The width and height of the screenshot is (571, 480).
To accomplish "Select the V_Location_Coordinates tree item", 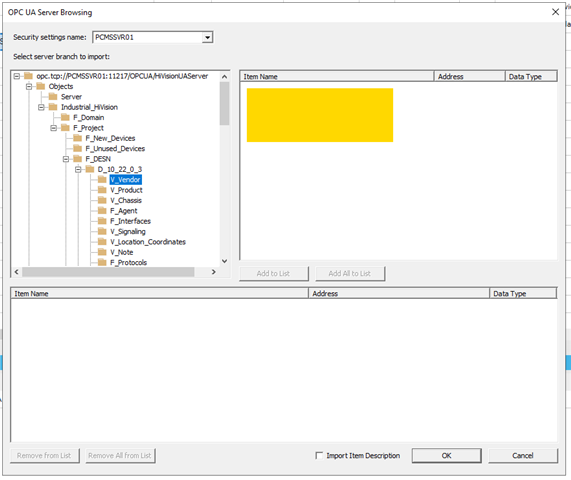I will click(148, 242).
